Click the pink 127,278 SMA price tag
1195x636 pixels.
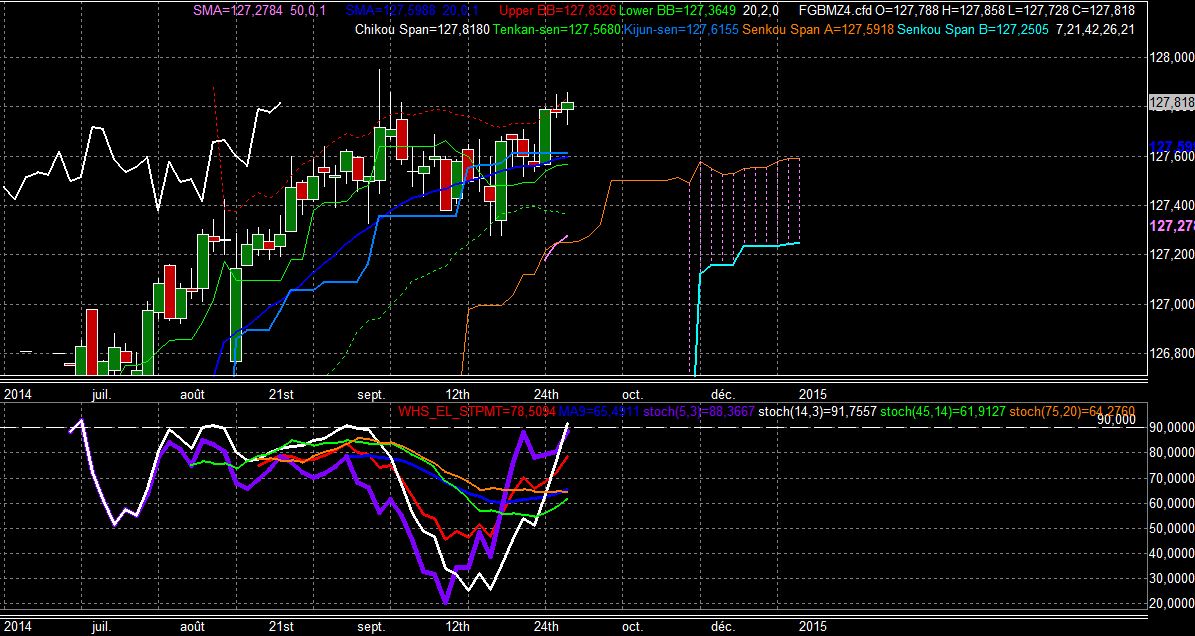(x=1171, y=226)
